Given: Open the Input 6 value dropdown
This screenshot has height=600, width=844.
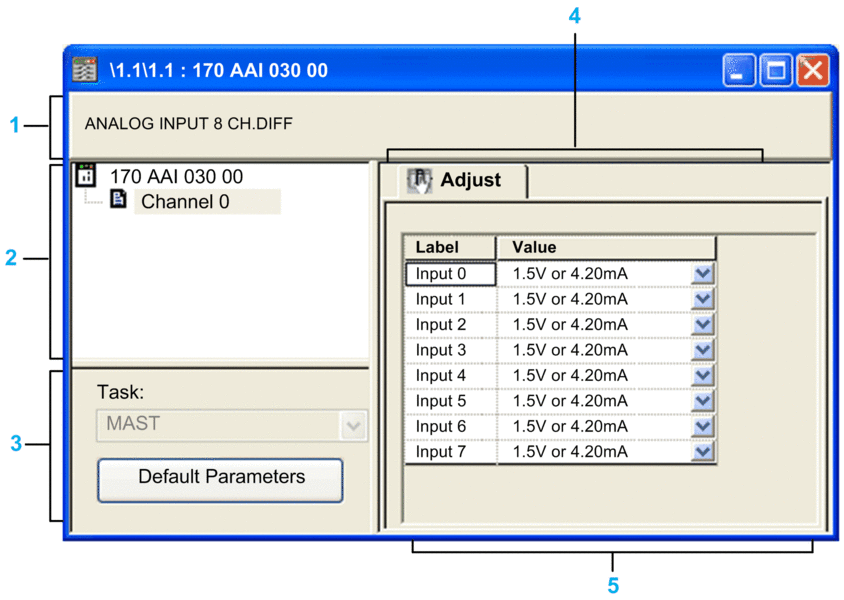Looking at the screenshot, I should click(702, 426).
